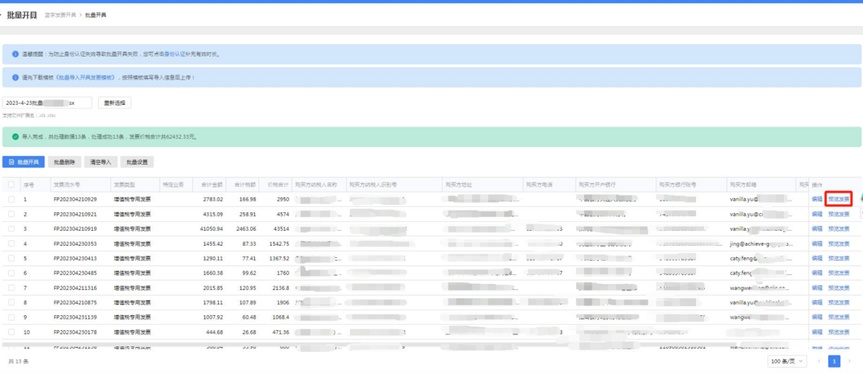
Task: Click the invoice number FP202304210929
Action: (75, 199)
